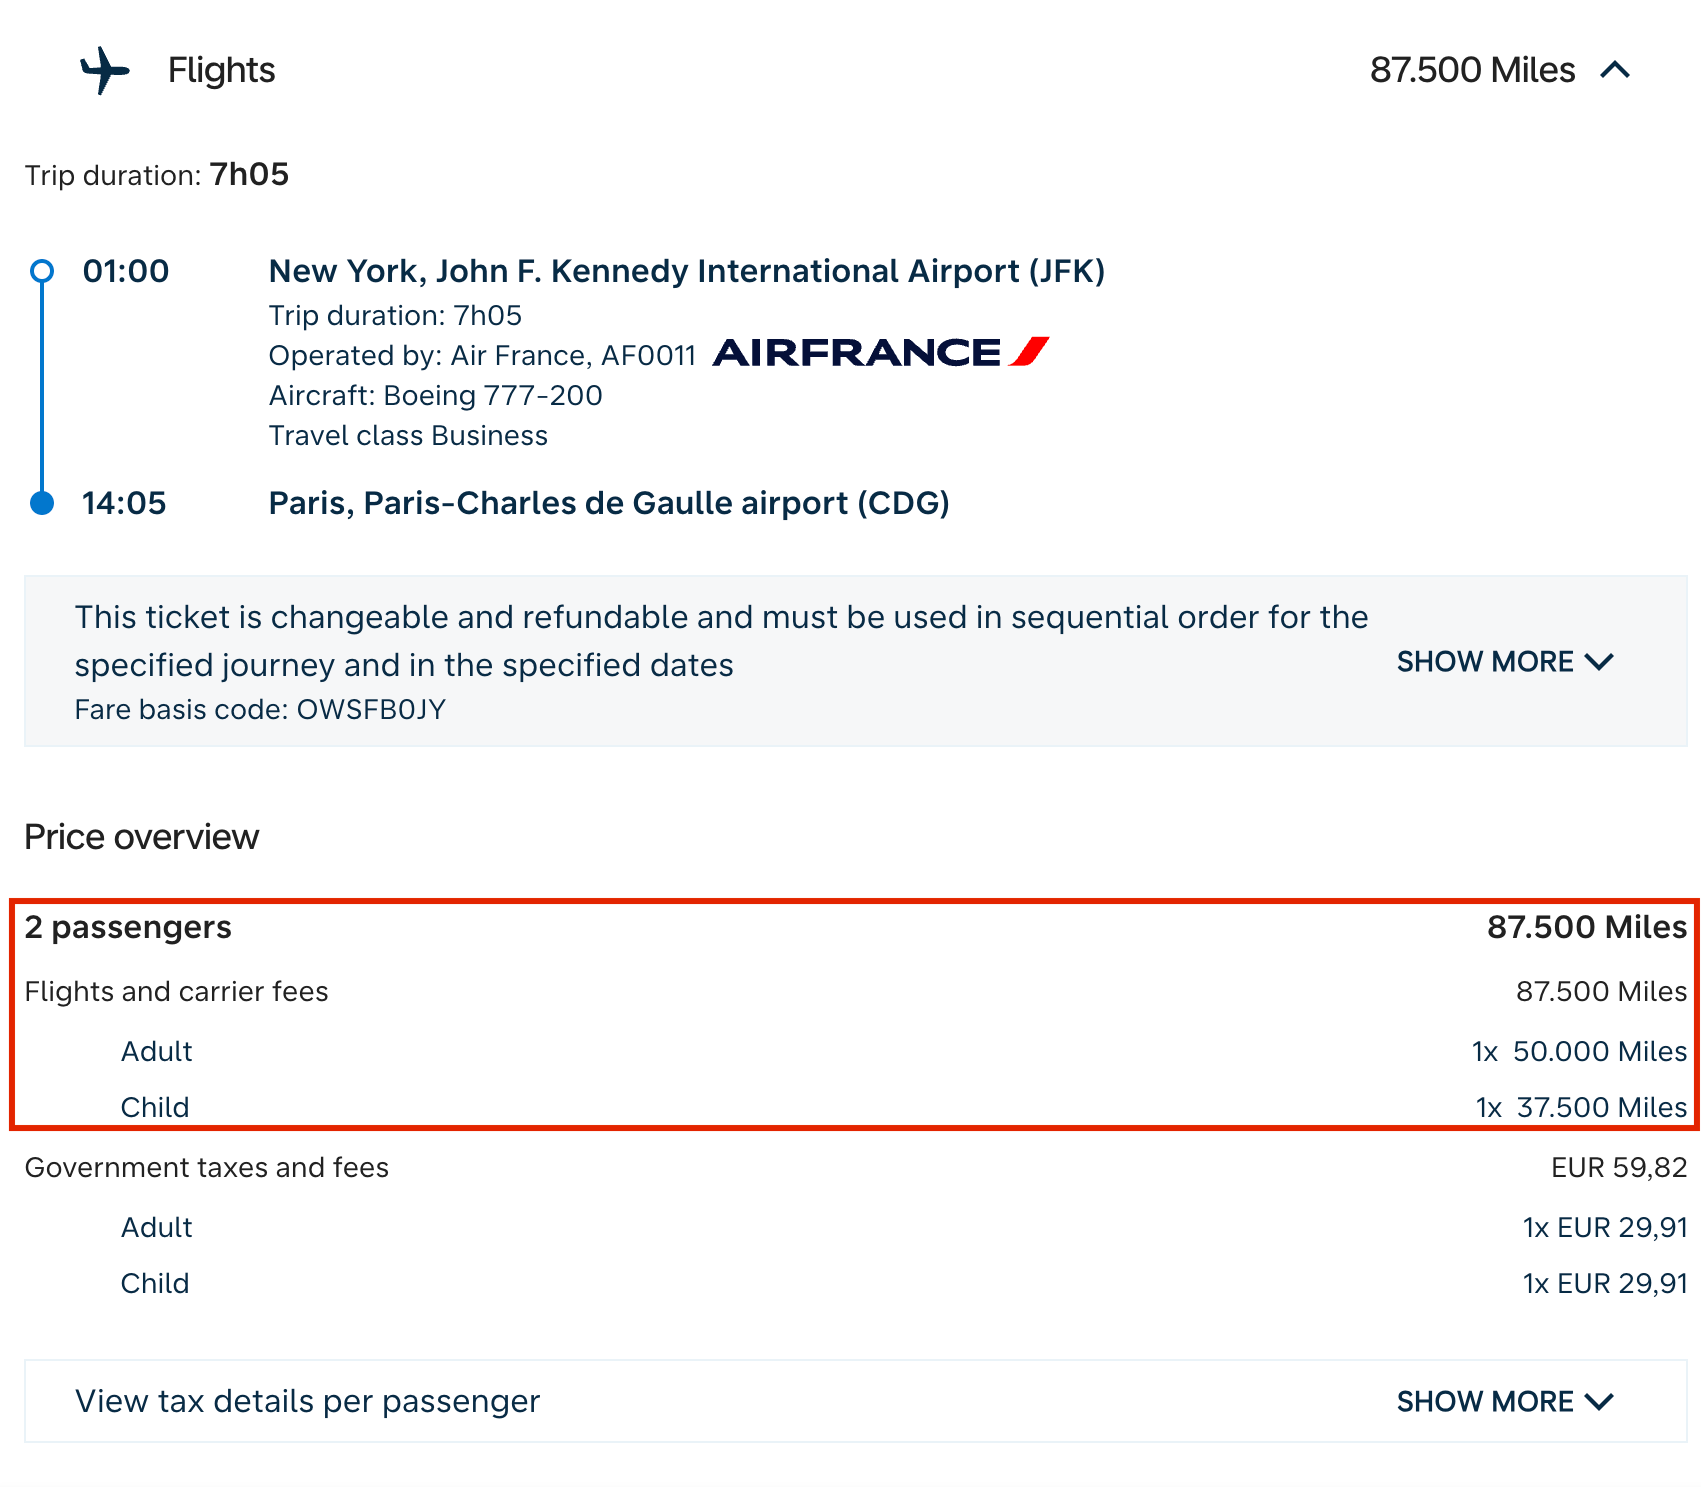Click the Flights section heading
Viewport: 1701px width, 1487px height.
point(221,70)
